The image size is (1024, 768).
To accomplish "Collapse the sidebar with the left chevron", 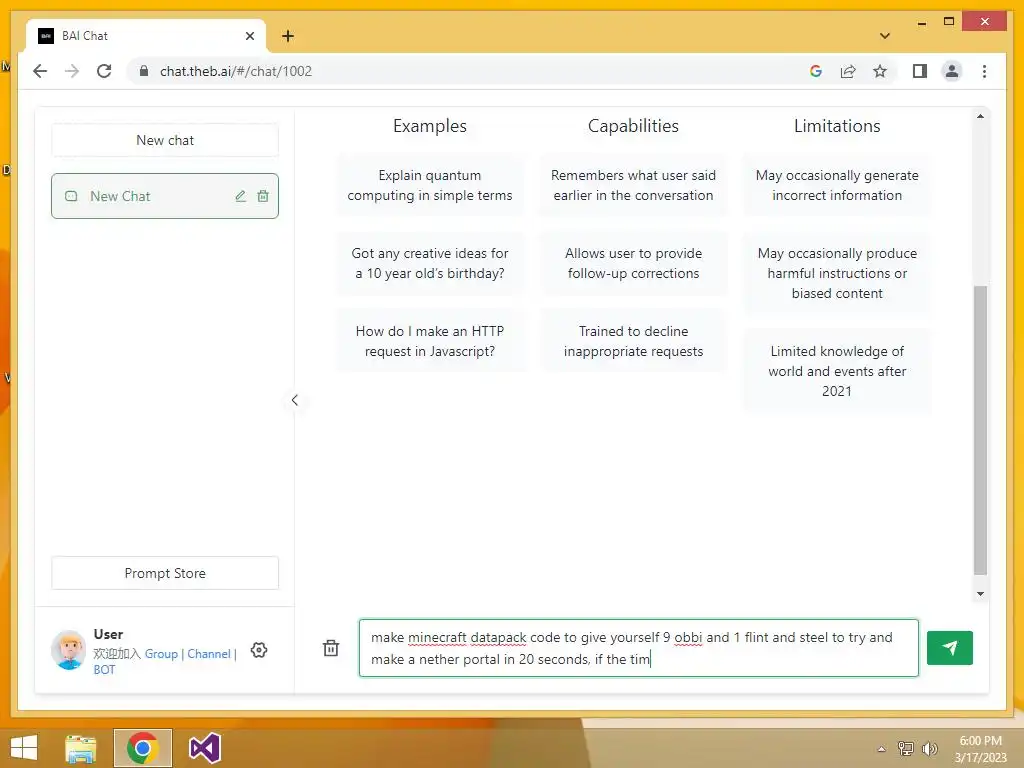I will point(295,400).
